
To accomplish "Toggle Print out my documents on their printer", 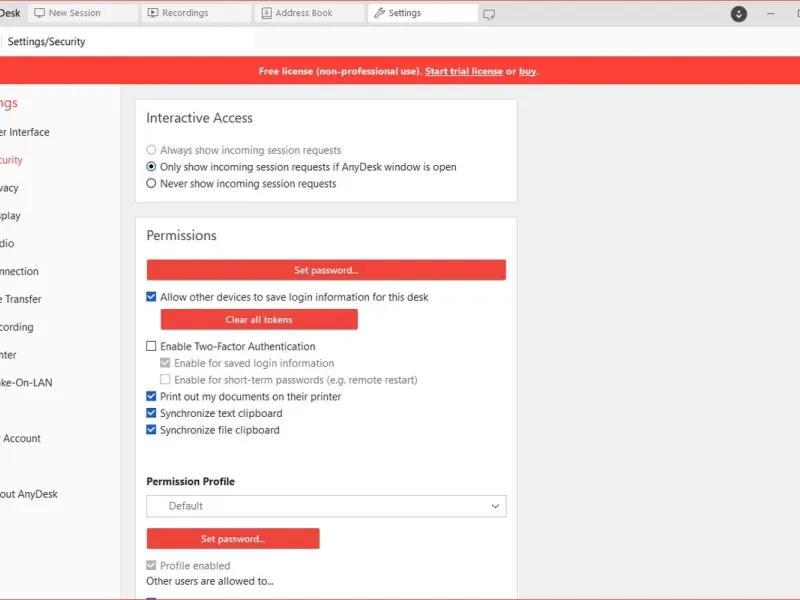I will (151, 396).
